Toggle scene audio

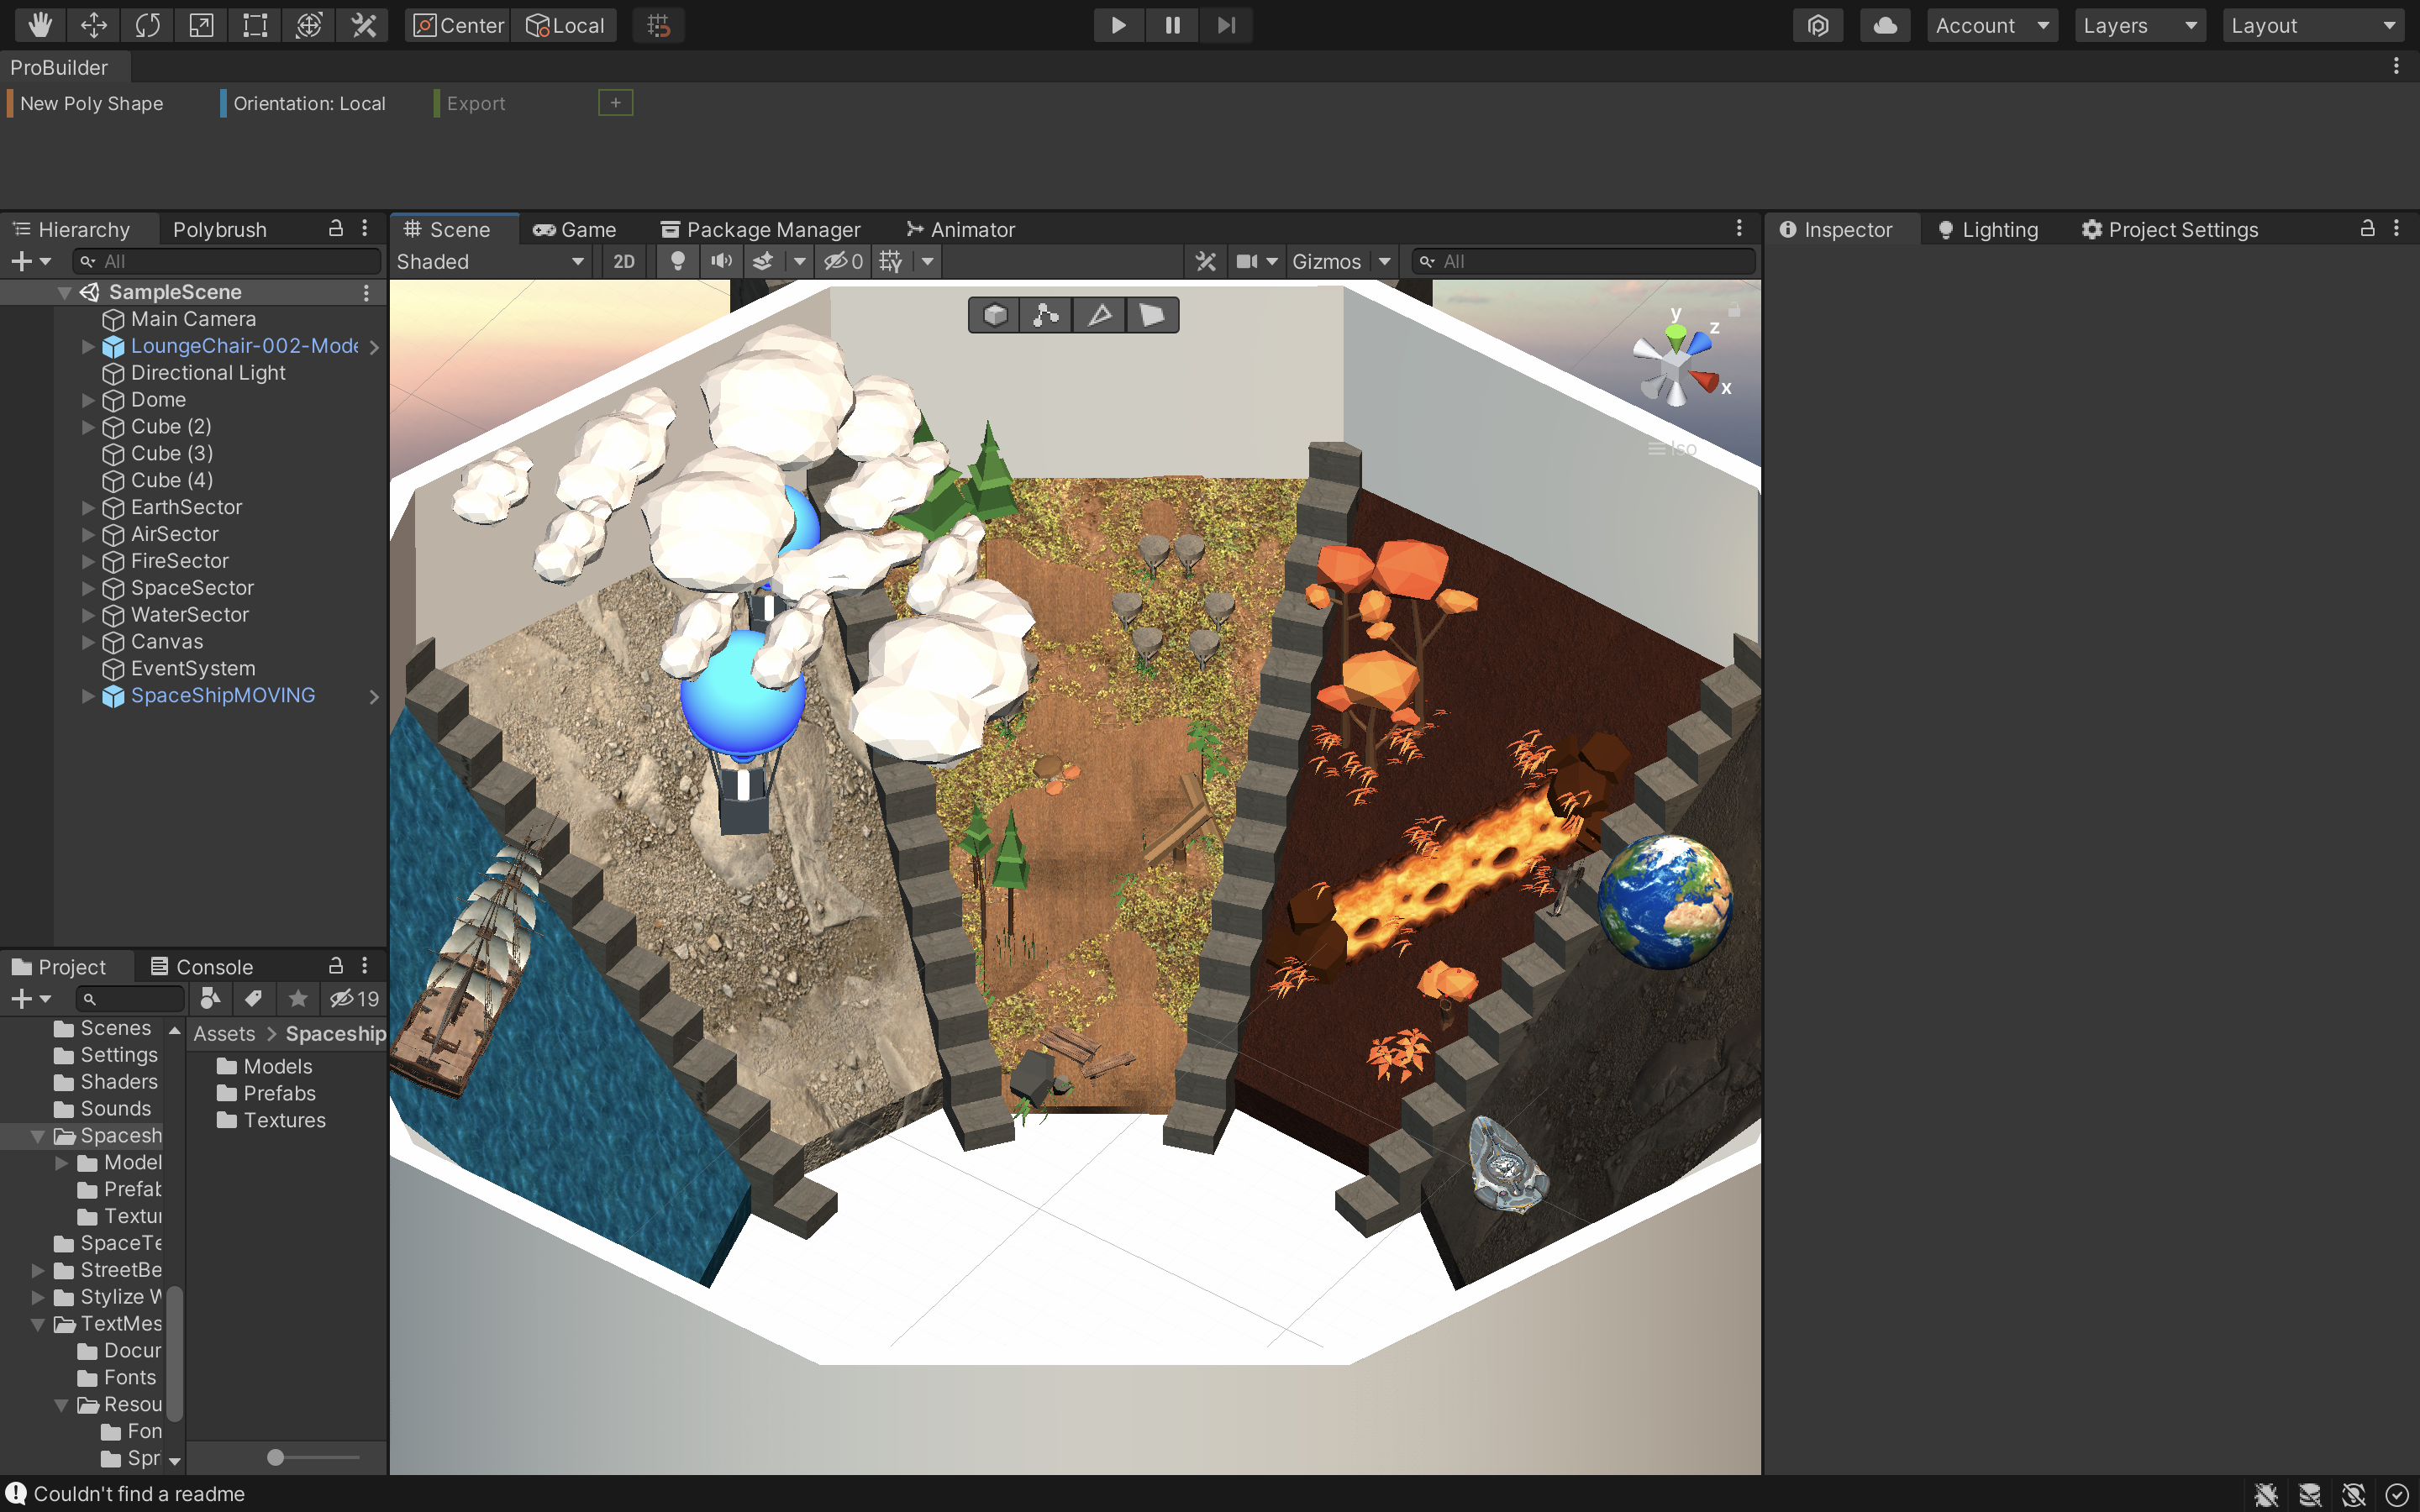point(721,261)
